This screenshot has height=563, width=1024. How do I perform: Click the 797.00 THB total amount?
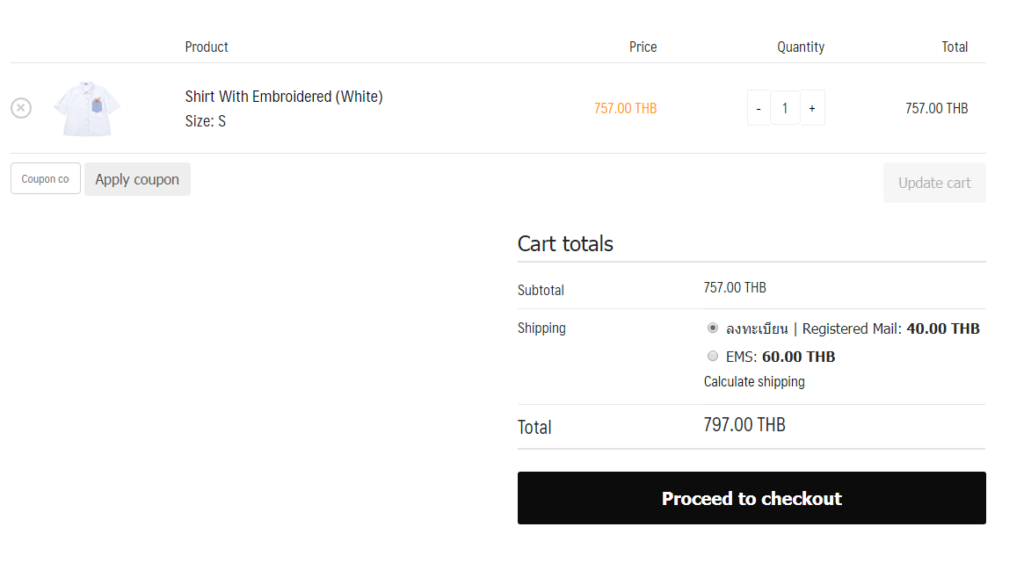tap(744, 425)
